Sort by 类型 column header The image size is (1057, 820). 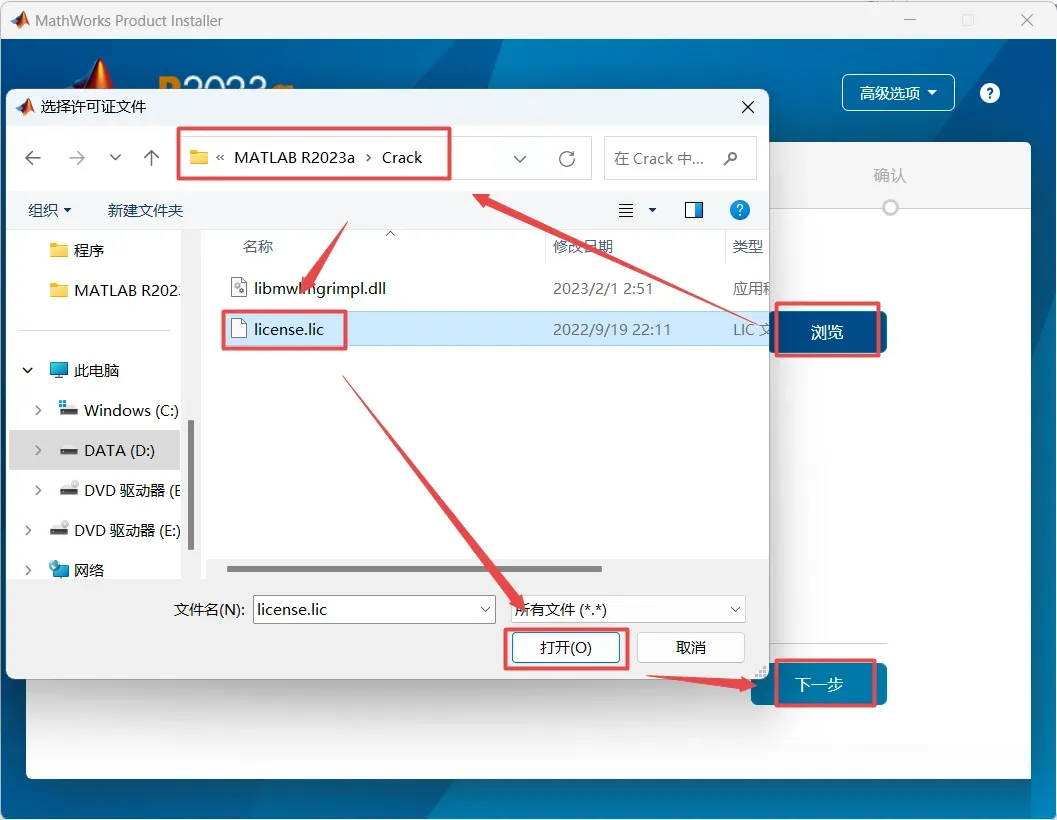(748, 247)
